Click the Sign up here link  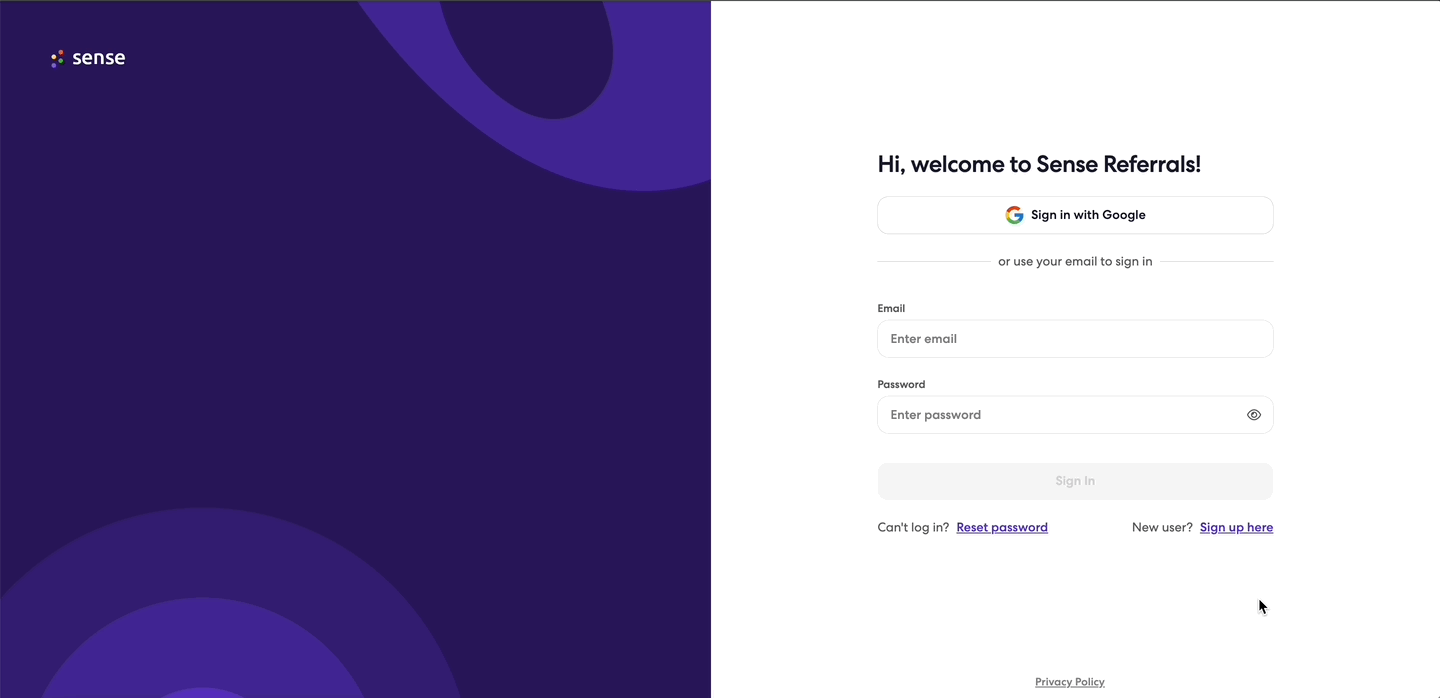1236,527
